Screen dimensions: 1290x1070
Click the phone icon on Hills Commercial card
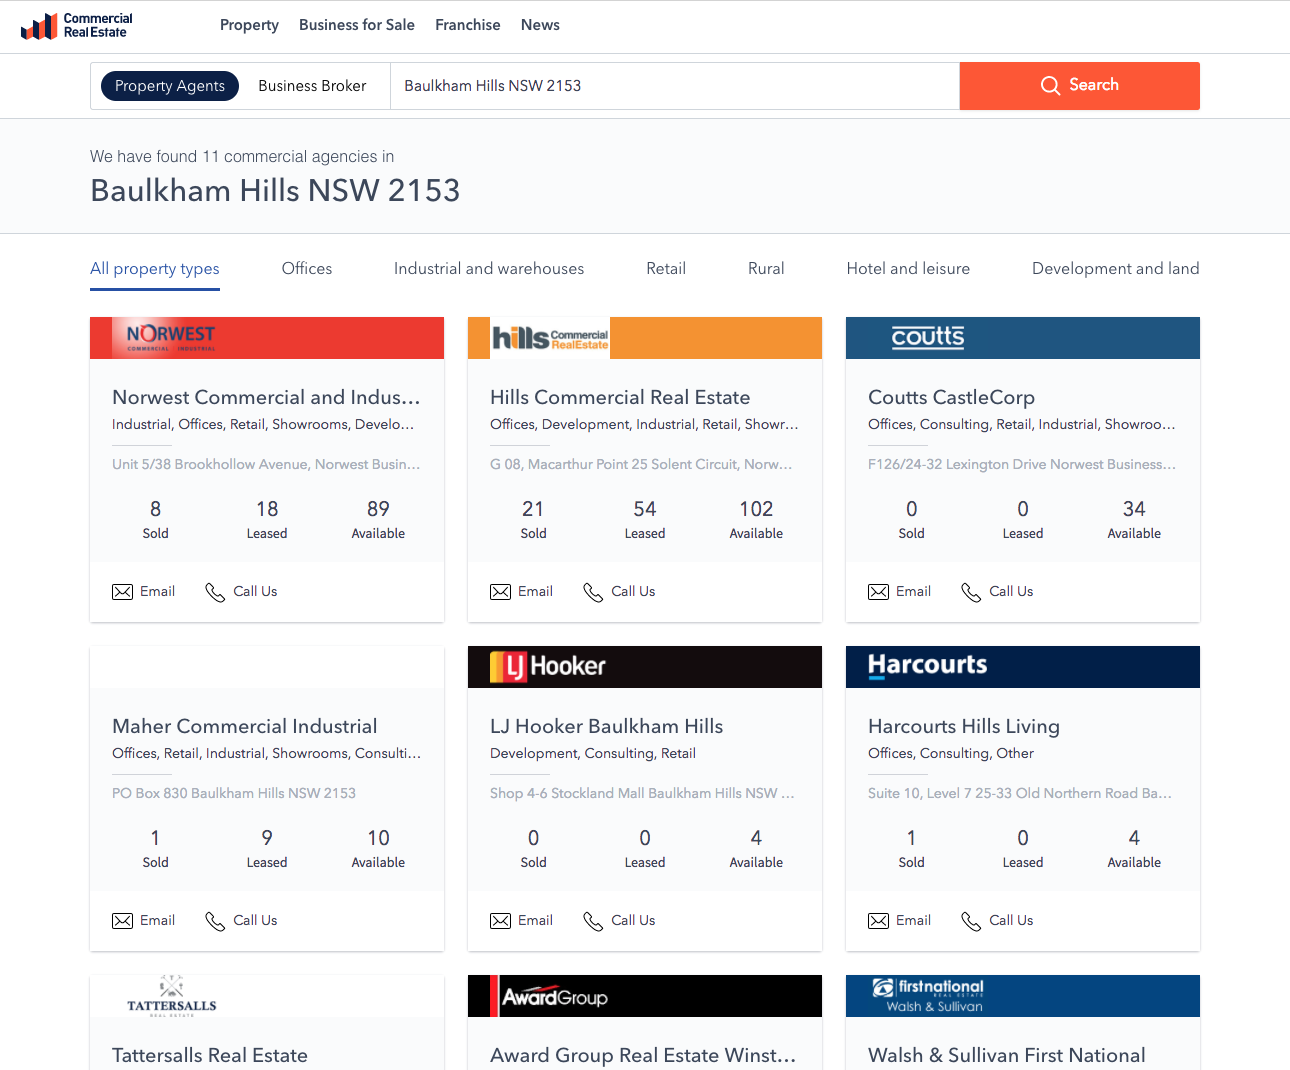[593, 593]
